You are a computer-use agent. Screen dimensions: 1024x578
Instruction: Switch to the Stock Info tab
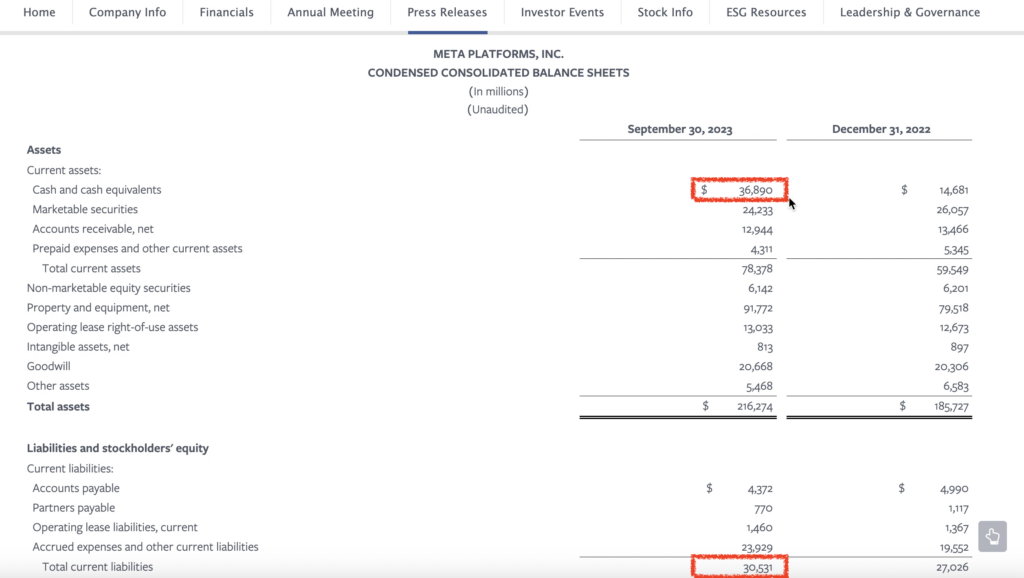pos(665,12)
